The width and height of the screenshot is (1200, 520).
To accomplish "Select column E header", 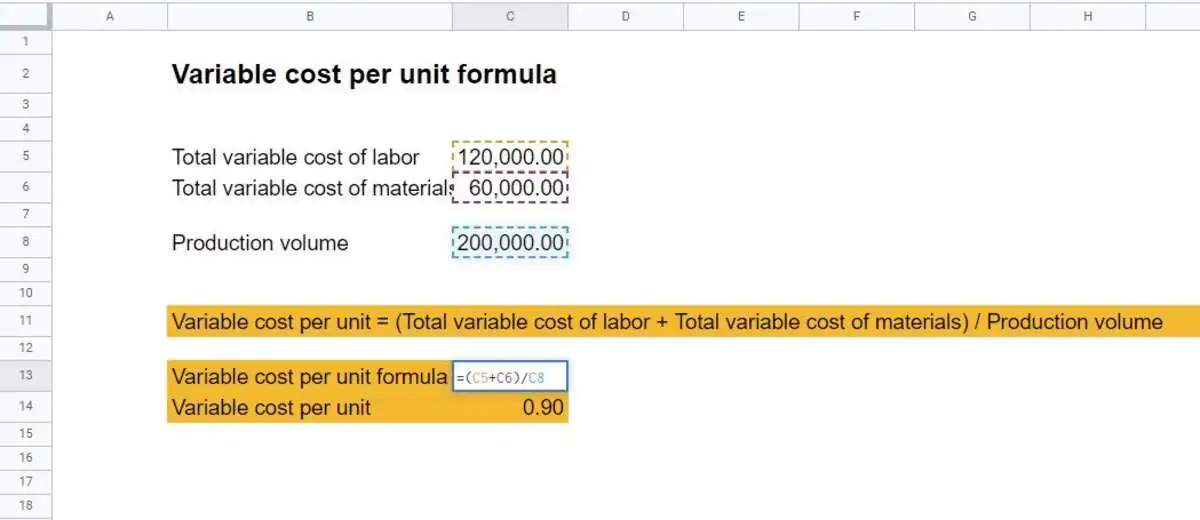I will point(741,16).
